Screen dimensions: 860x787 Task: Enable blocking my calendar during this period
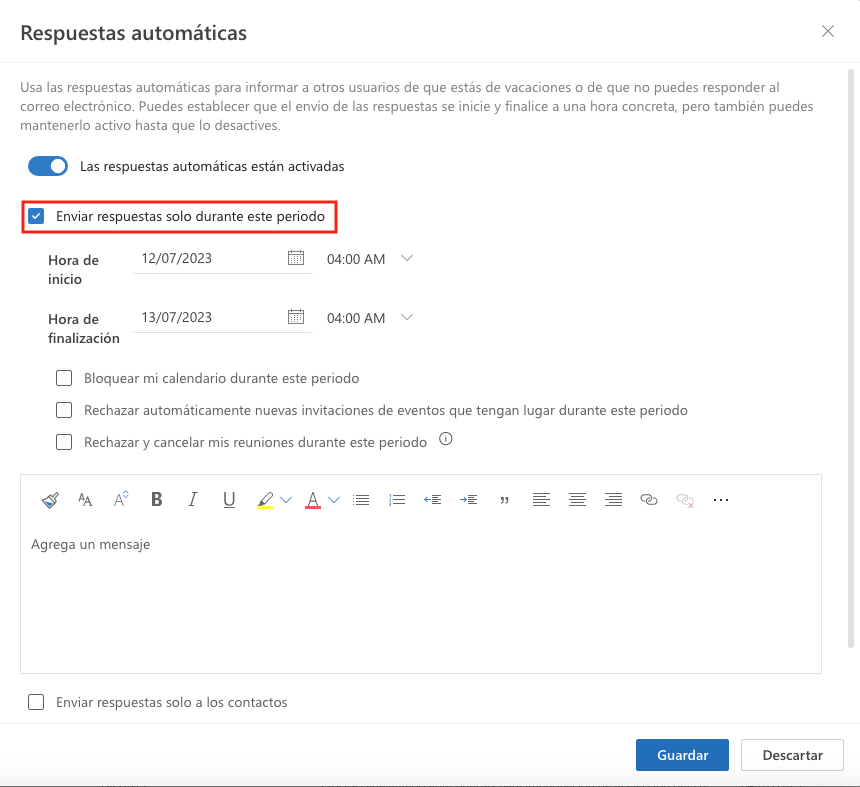pos(64,378)
